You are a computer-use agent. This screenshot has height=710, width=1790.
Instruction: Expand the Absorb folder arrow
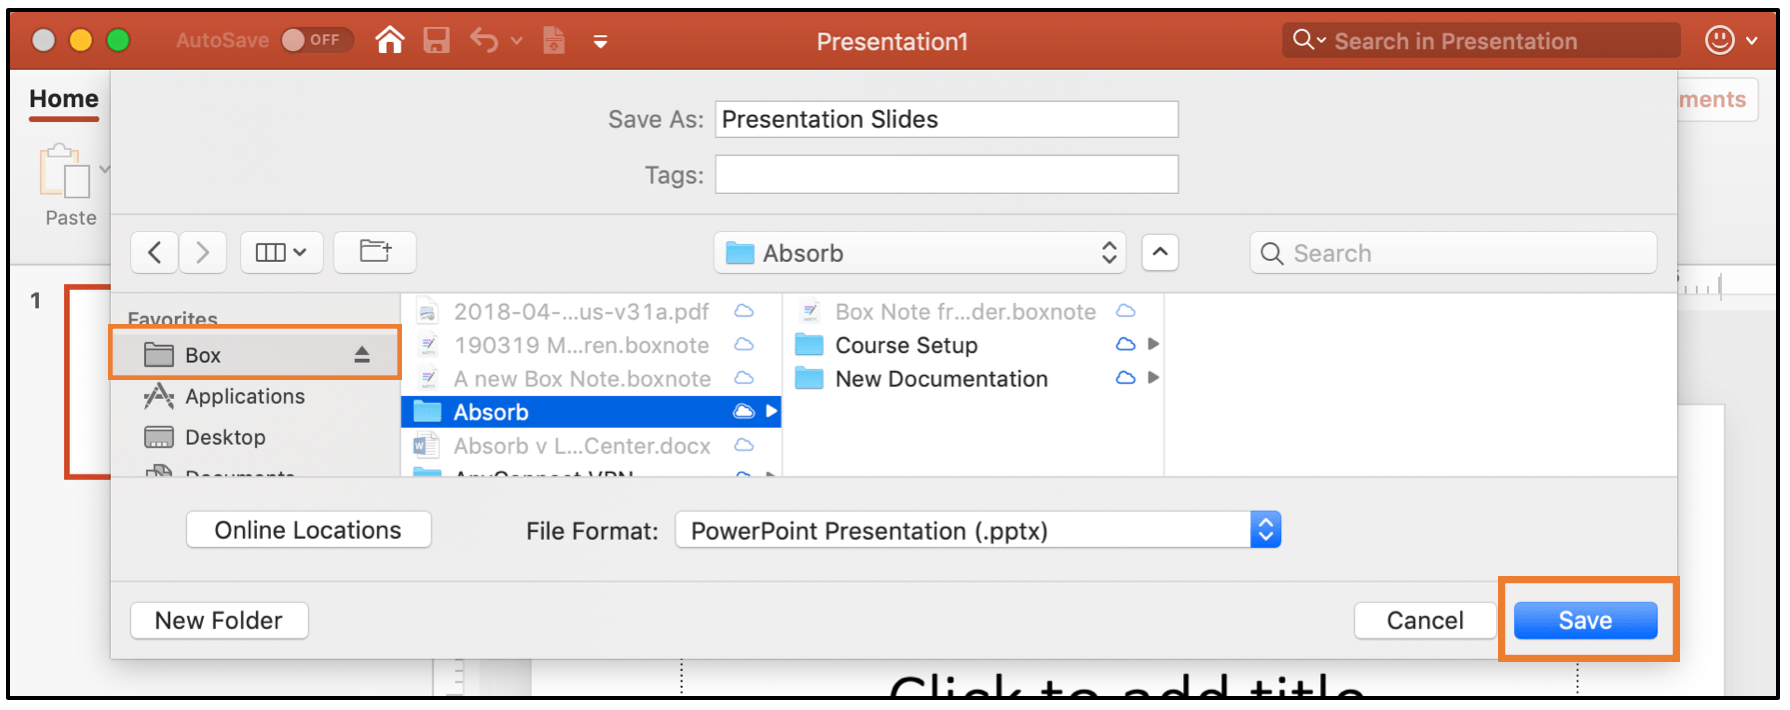tap(771, 411)
